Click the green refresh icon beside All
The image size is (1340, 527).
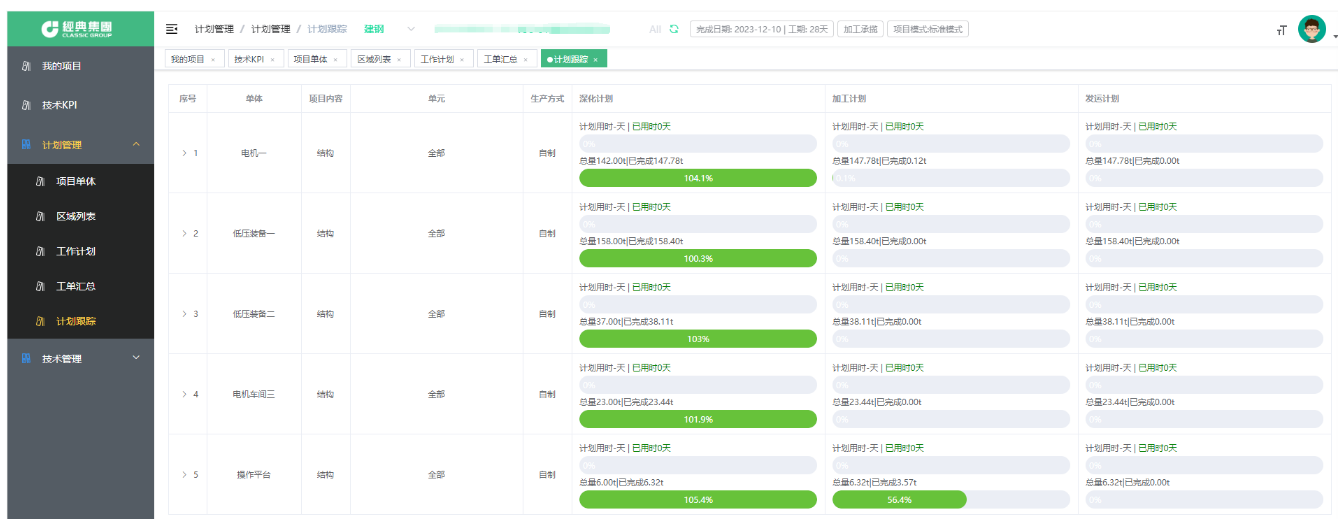(674, 29)
